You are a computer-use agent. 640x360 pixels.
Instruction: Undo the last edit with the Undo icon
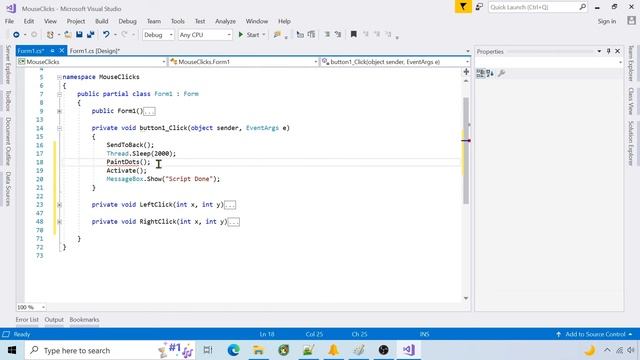[x=106, y=35]
